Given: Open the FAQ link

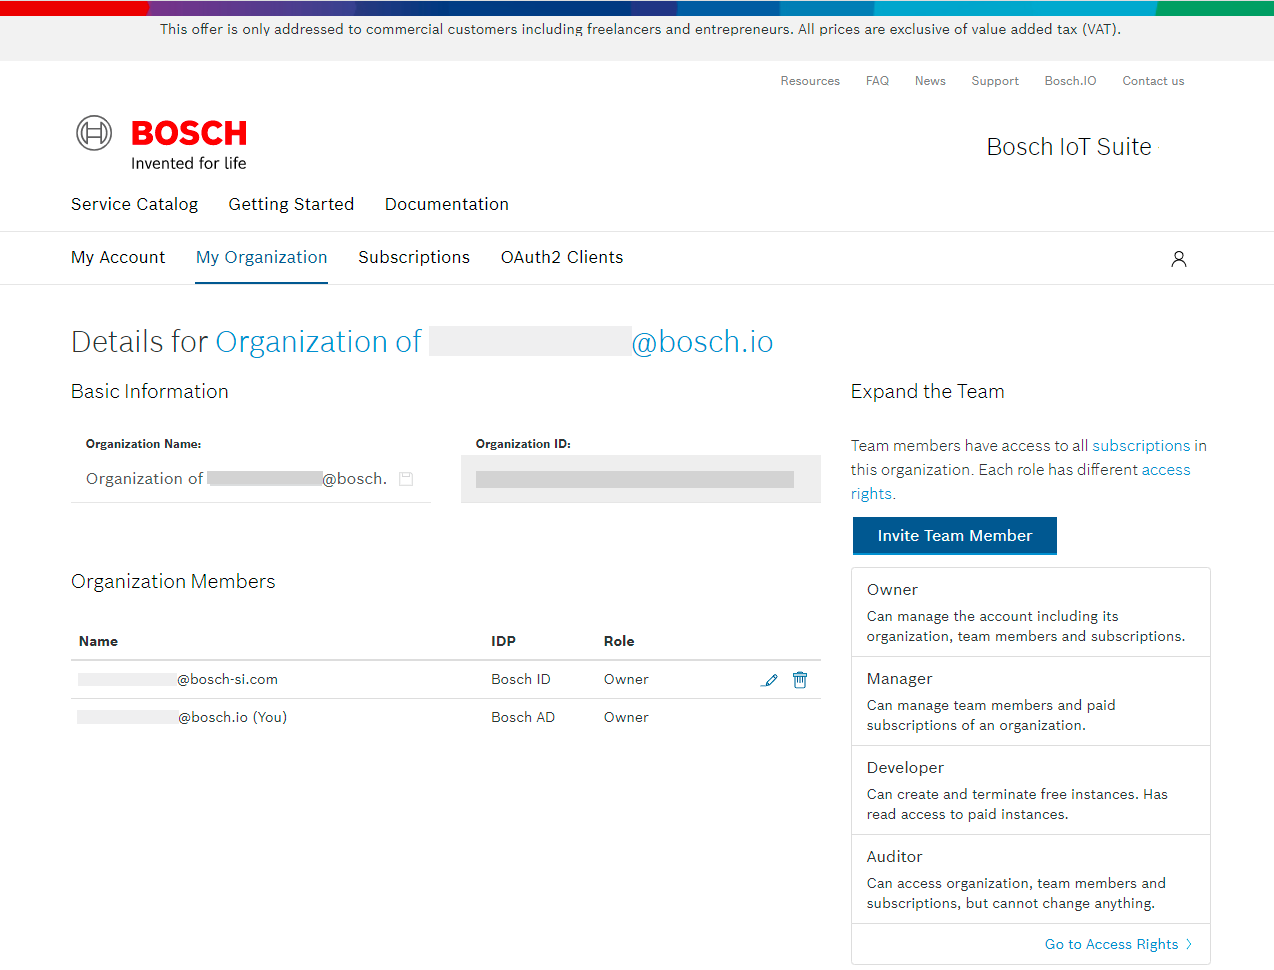Looking at the screenshot, I should [x=877, y=81].
